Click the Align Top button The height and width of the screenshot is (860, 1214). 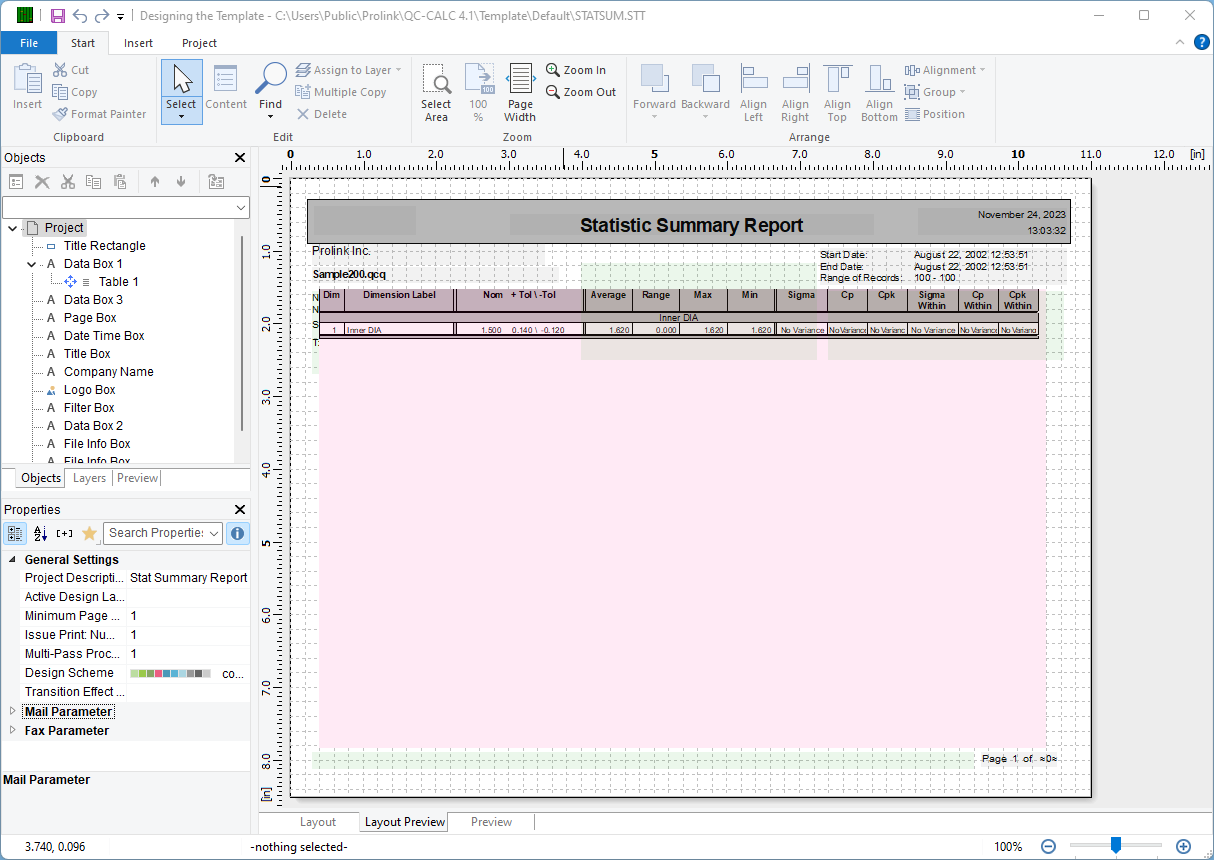838,92
